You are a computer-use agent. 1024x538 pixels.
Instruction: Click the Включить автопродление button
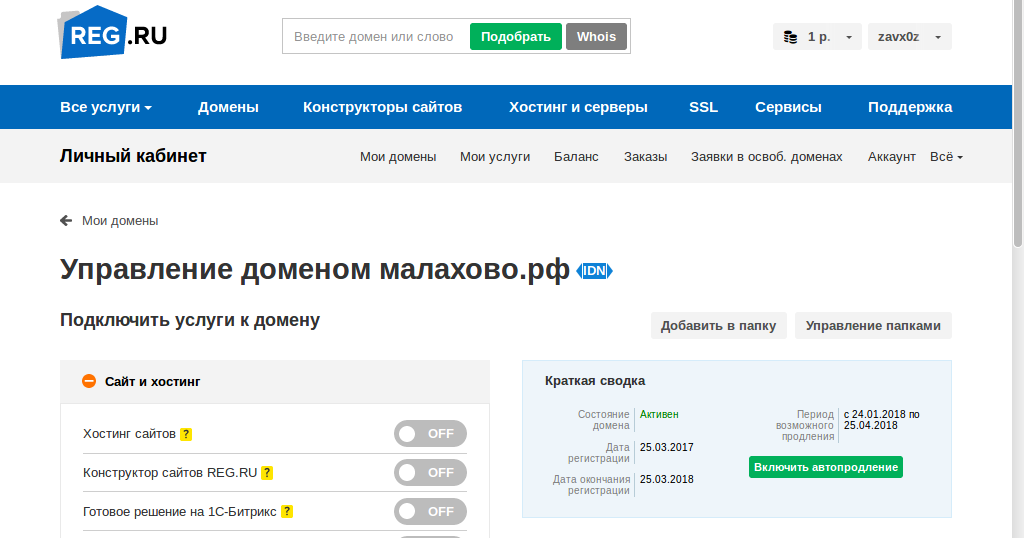826,467
